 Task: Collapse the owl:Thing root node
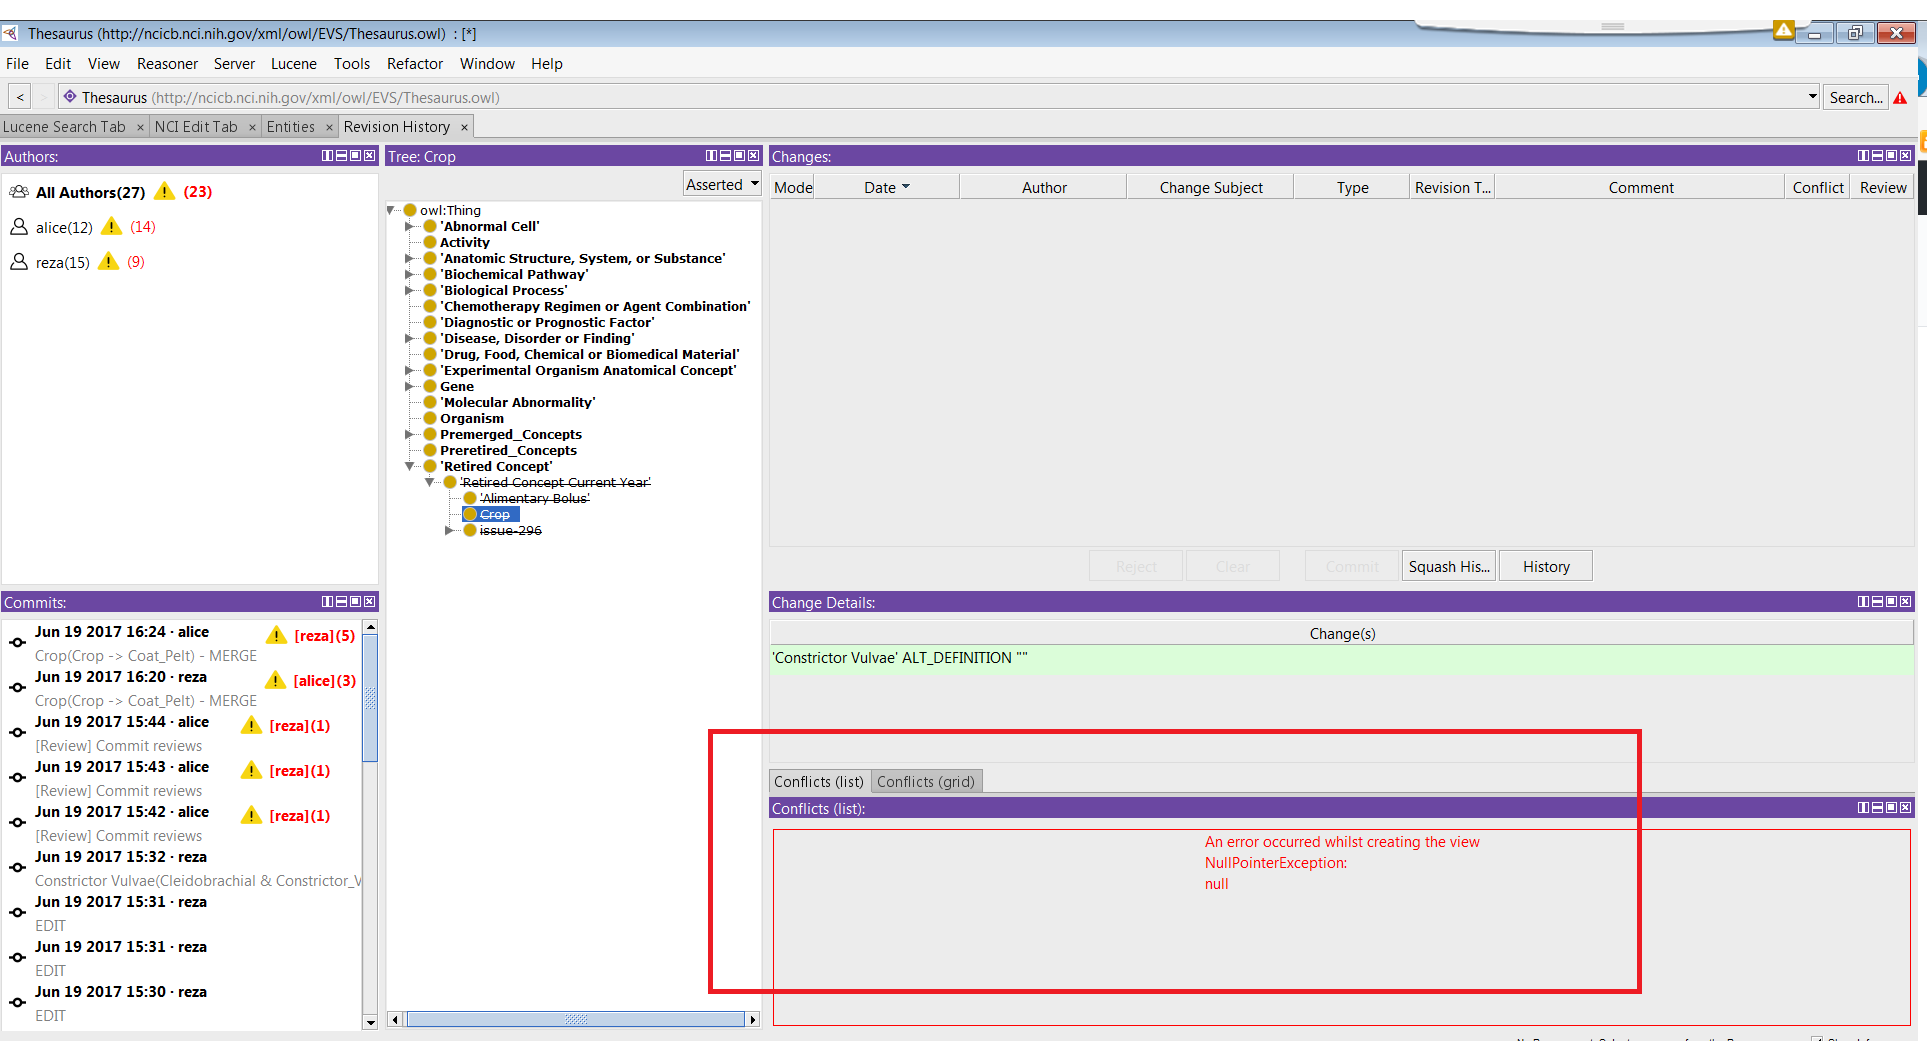click(x=391, y=210)
